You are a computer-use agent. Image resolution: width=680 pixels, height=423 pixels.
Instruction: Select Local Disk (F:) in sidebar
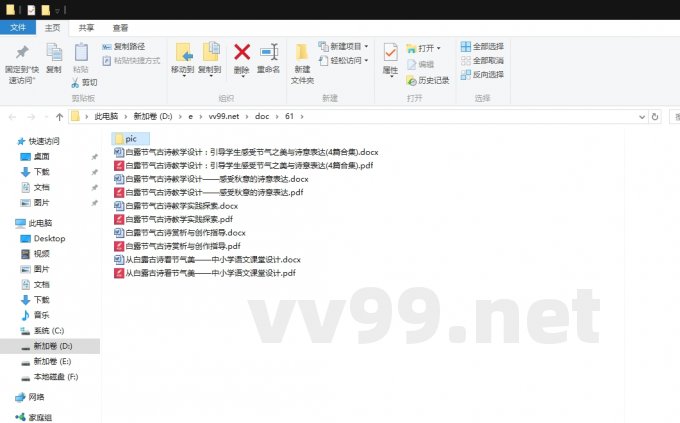[50, 377]
